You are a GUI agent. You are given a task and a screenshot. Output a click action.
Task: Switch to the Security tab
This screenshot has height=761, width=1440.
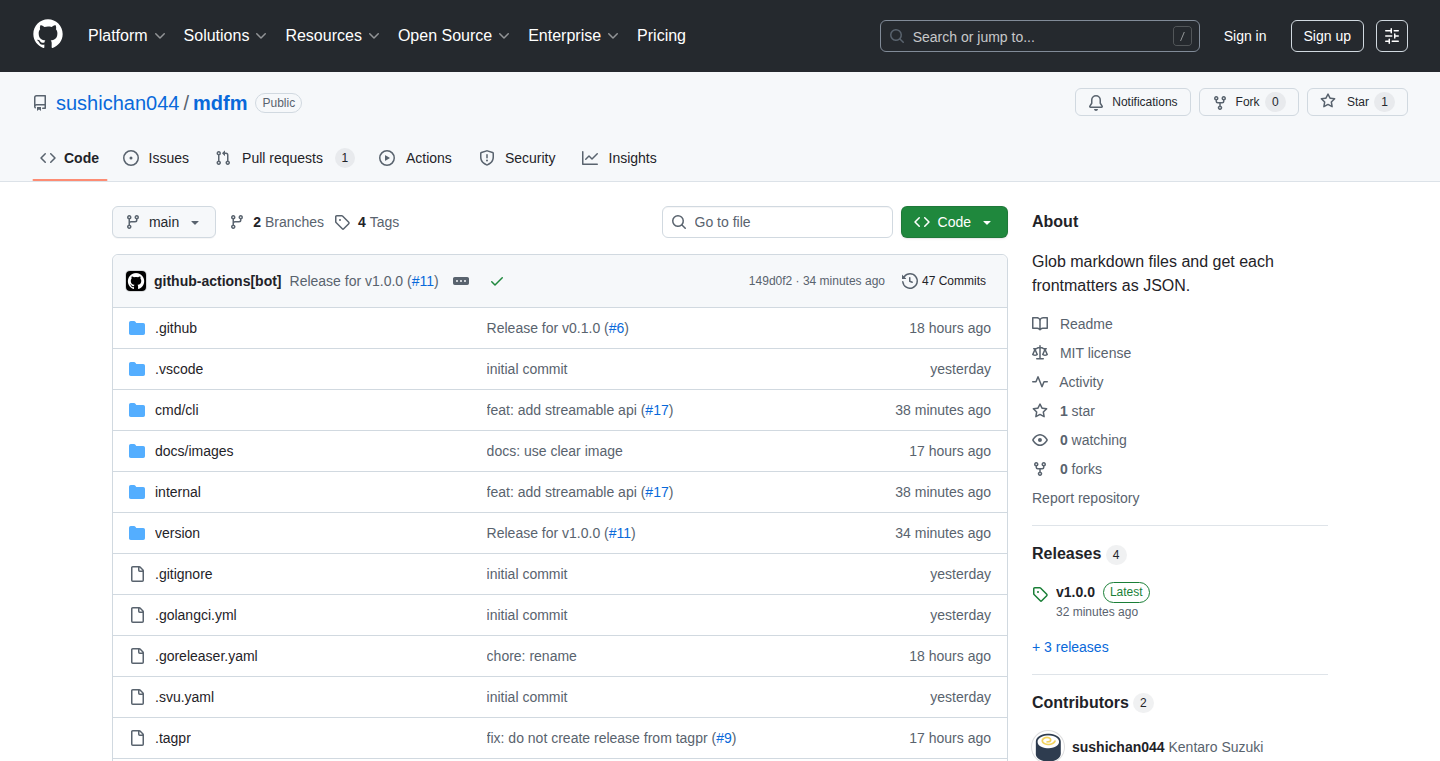[x=517, y=158]
